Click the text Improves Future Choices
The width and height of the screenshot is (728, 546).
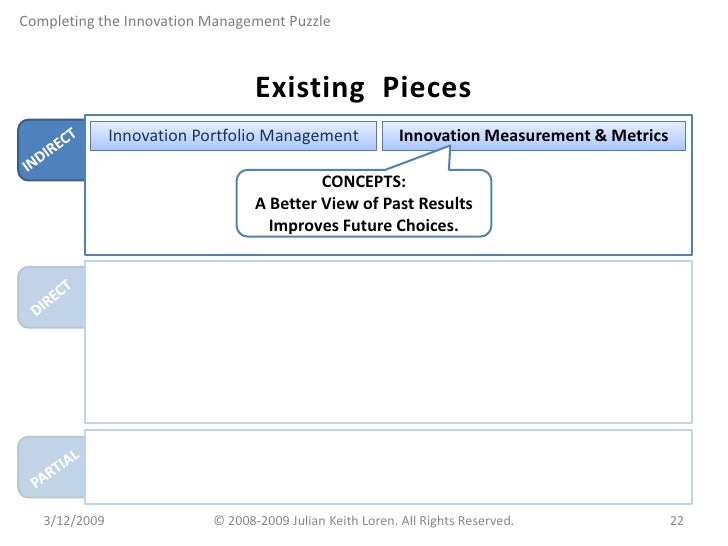(x=364, y=226)
